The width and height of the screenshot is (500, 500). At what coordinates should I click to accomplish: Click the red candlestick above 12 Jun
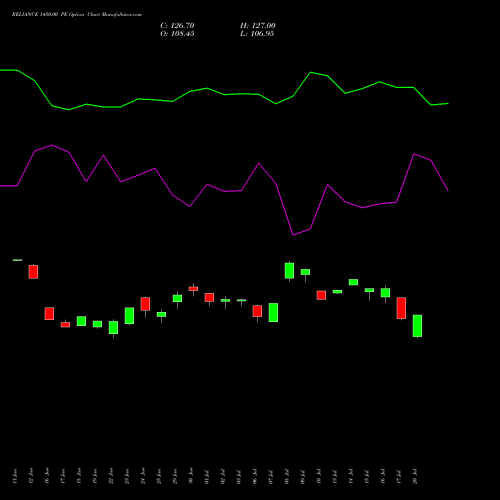point(33,272)
